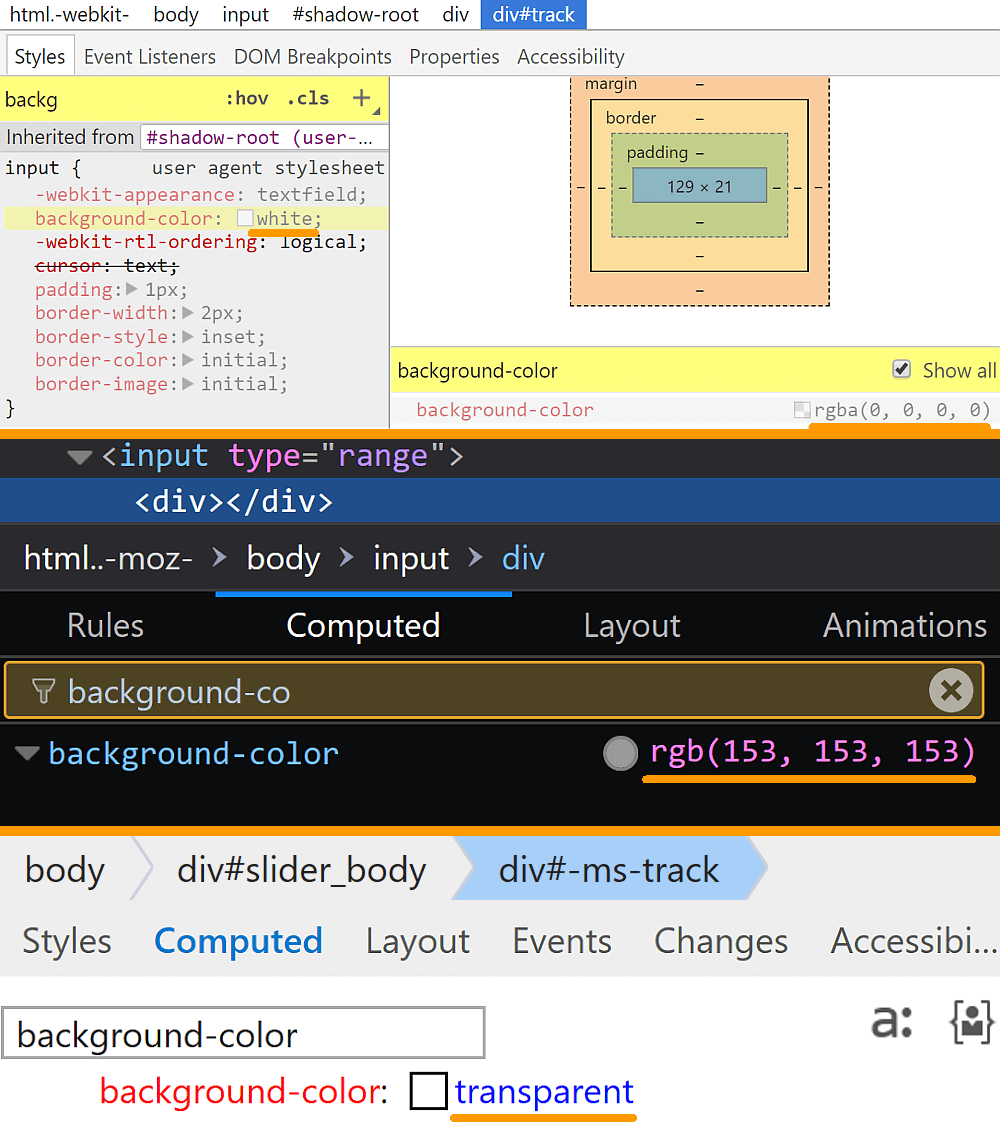Uncheck the Show all checkbox
Image resolution: width=1000 pixels, height=1126 pixels.
coord(902,370)
